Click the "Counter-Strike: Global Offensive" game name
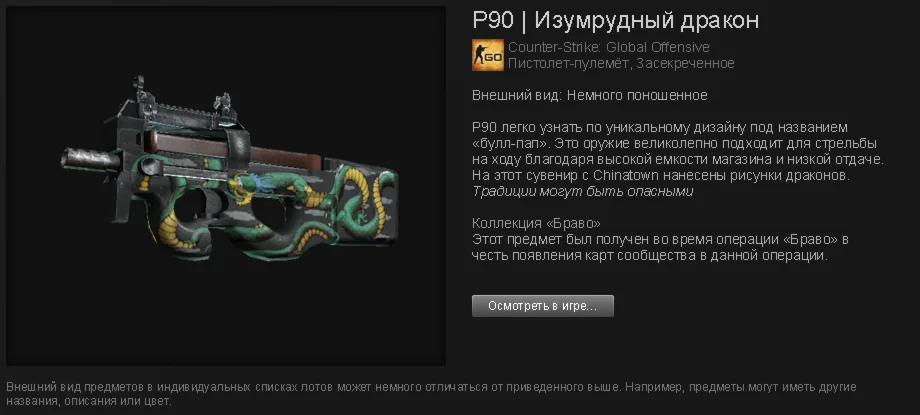This screenshot has width=920, height=415. 608,47
